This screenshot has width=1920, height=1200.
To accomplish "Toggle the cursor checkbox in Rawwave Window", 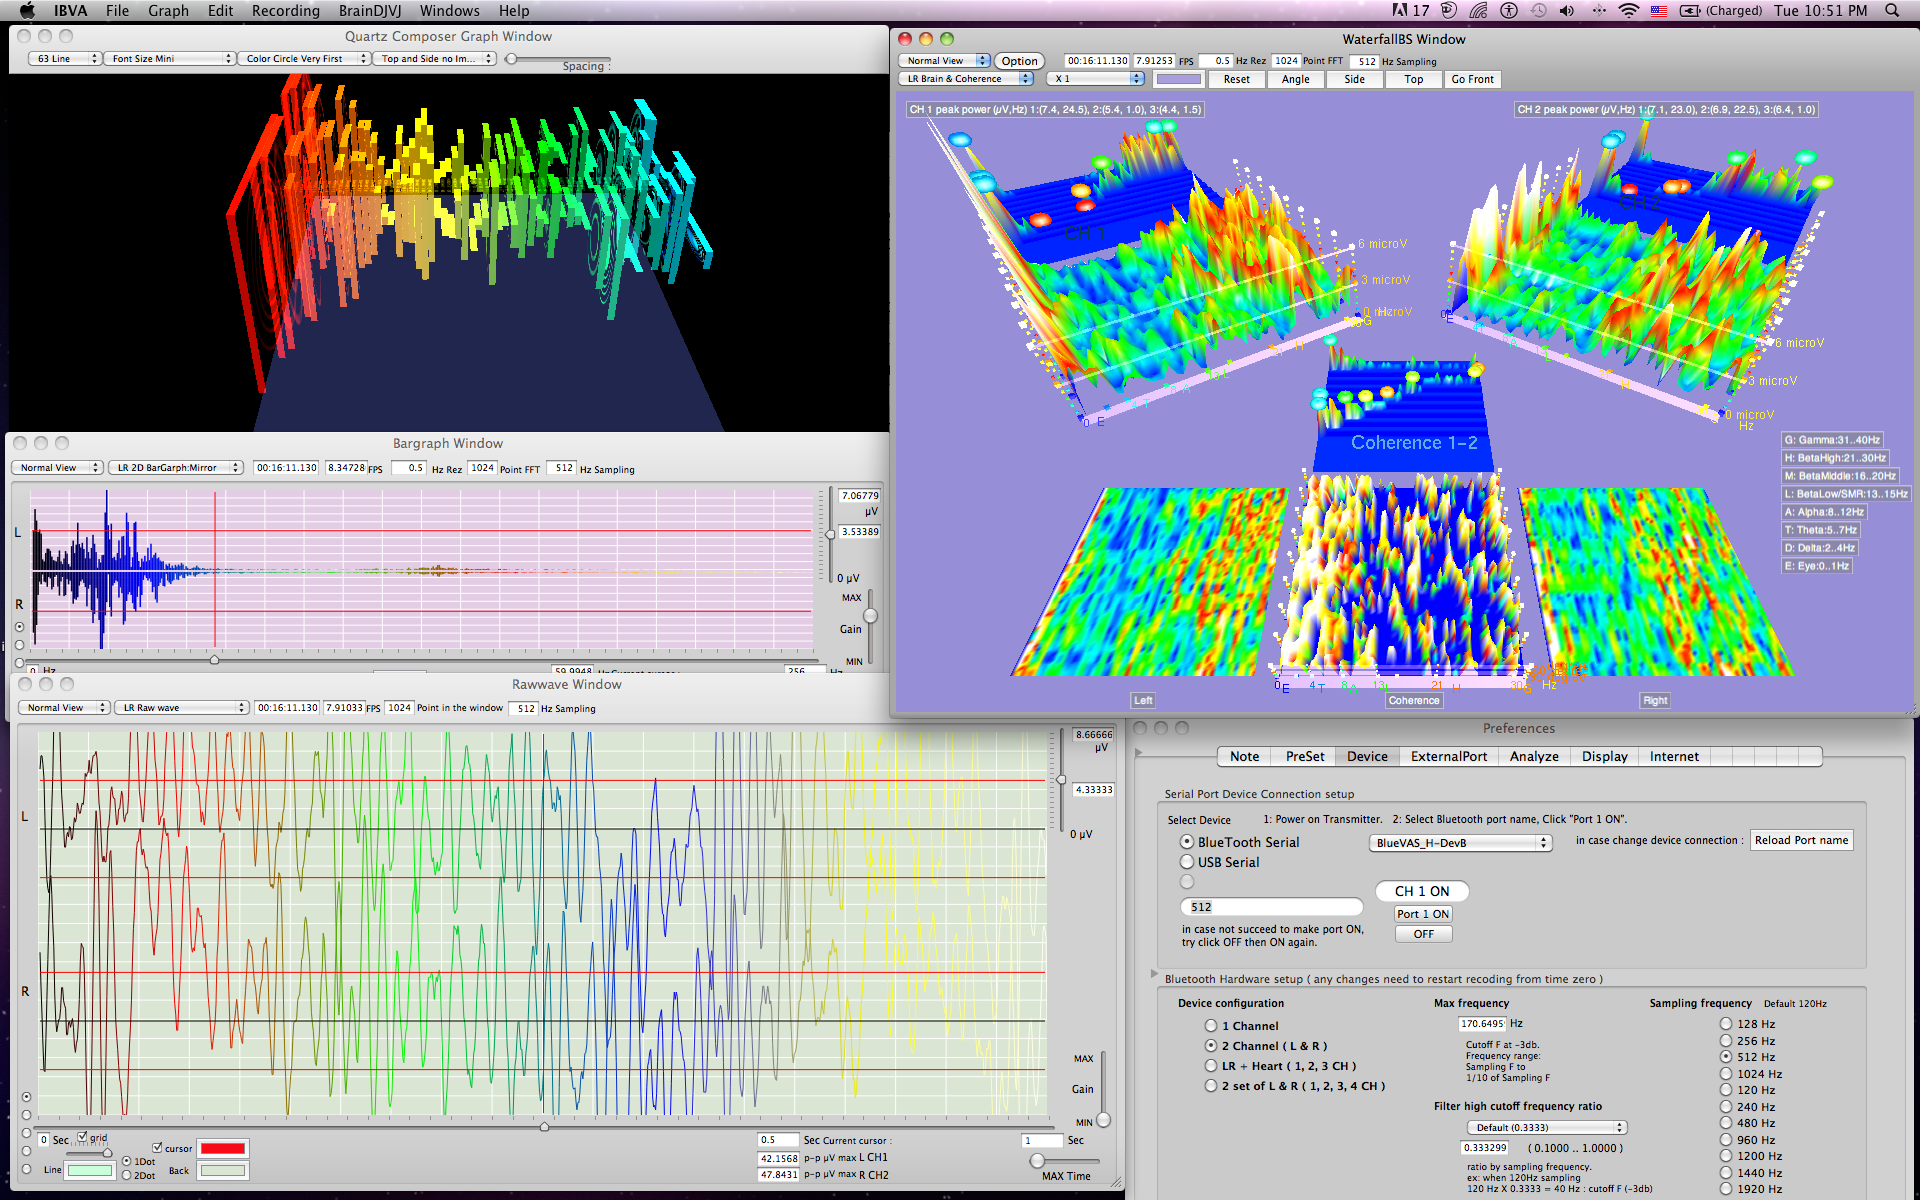I will click(x=157, y=1148).
